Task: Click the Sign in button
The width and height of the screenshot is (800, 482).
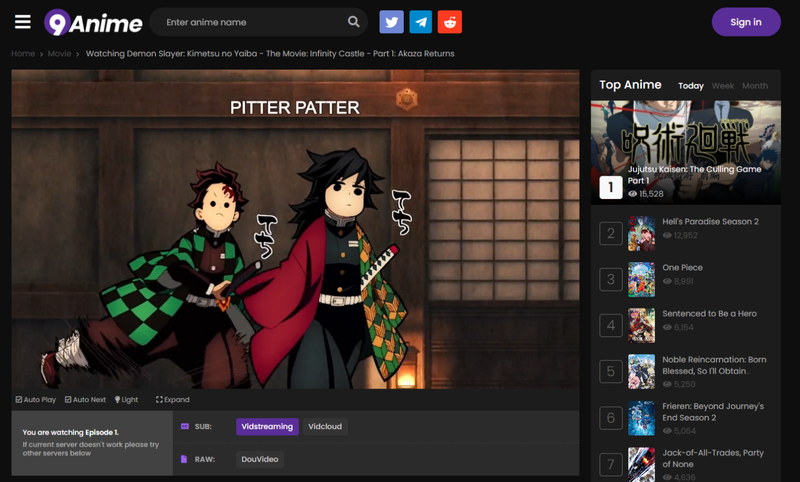Action: click(x=746, y=22)
